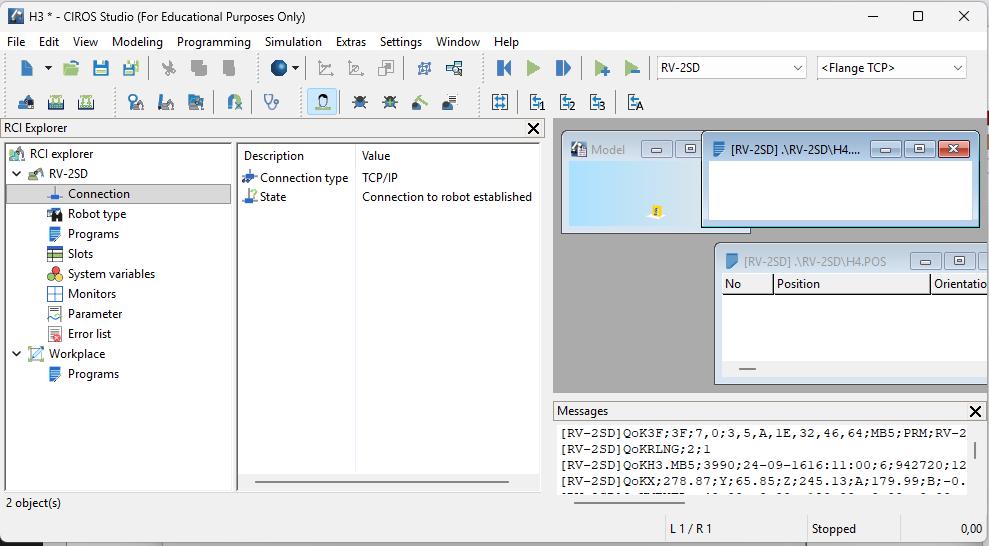The image size is (989, 546).
Task: Click the play with minus icon
Action: [631, 68]
